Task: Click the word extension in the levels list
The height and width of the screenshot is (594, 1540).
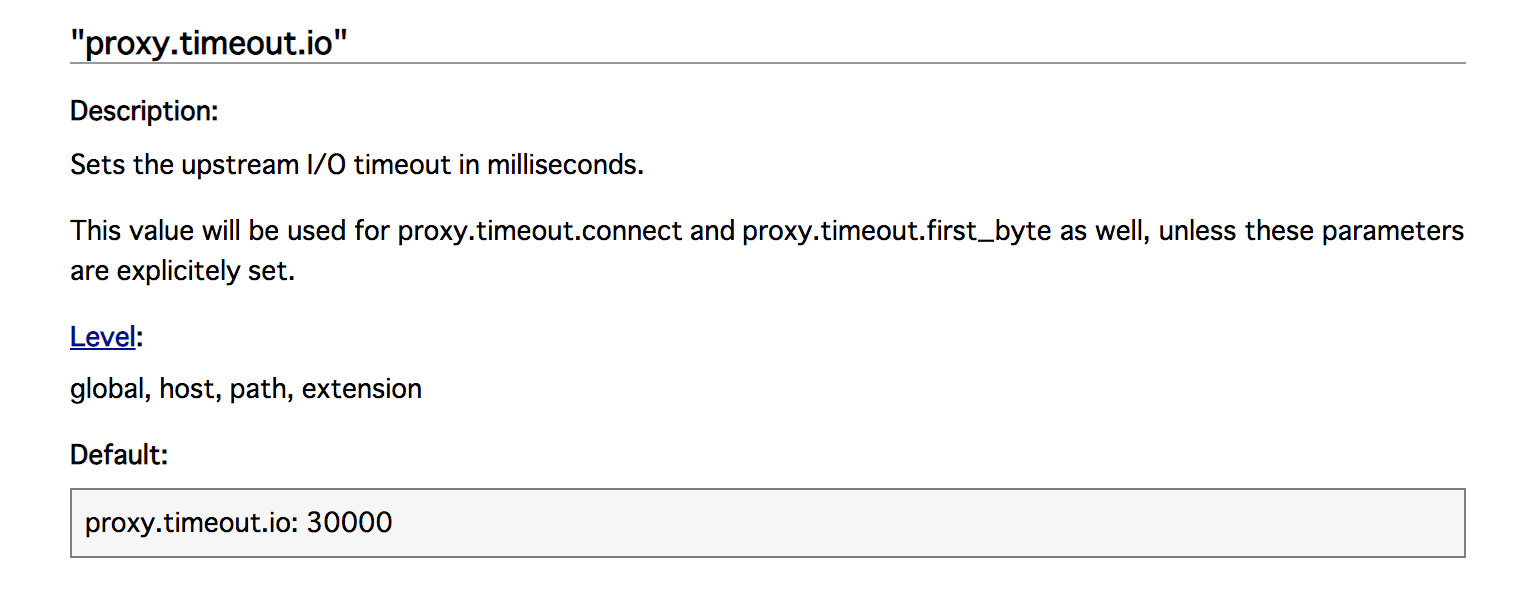Action: click(x=362, y=388)
